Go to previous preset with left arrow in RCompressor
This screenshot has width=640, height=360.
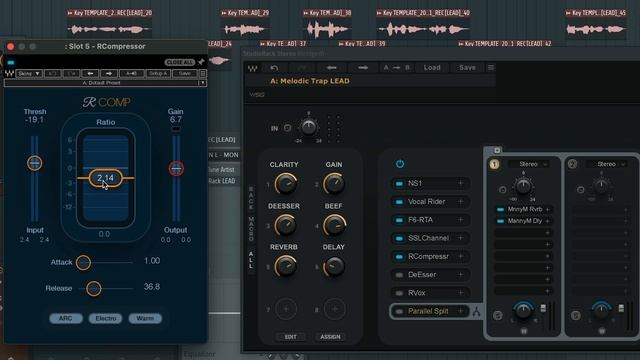(90, 73)
